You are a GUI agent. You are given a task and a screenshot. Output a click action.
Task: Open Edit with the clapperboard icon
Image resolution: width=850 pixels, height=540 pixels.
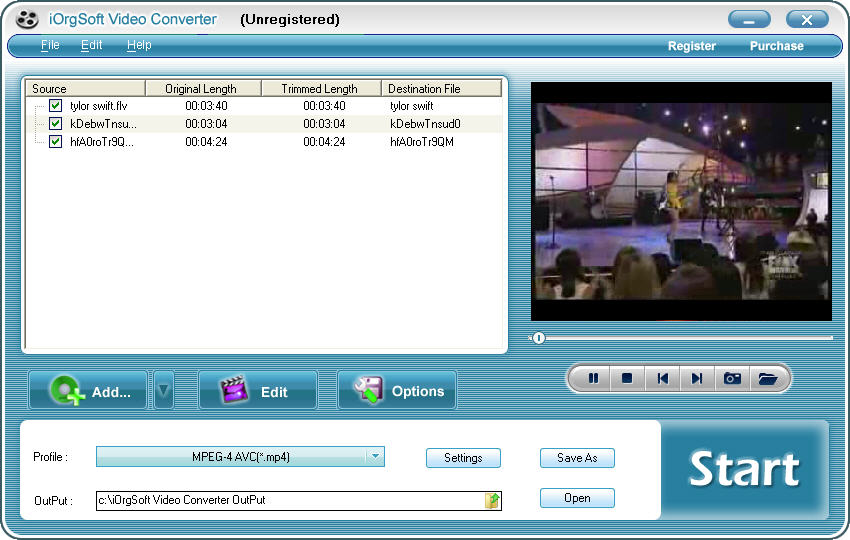tap(258, 392)
